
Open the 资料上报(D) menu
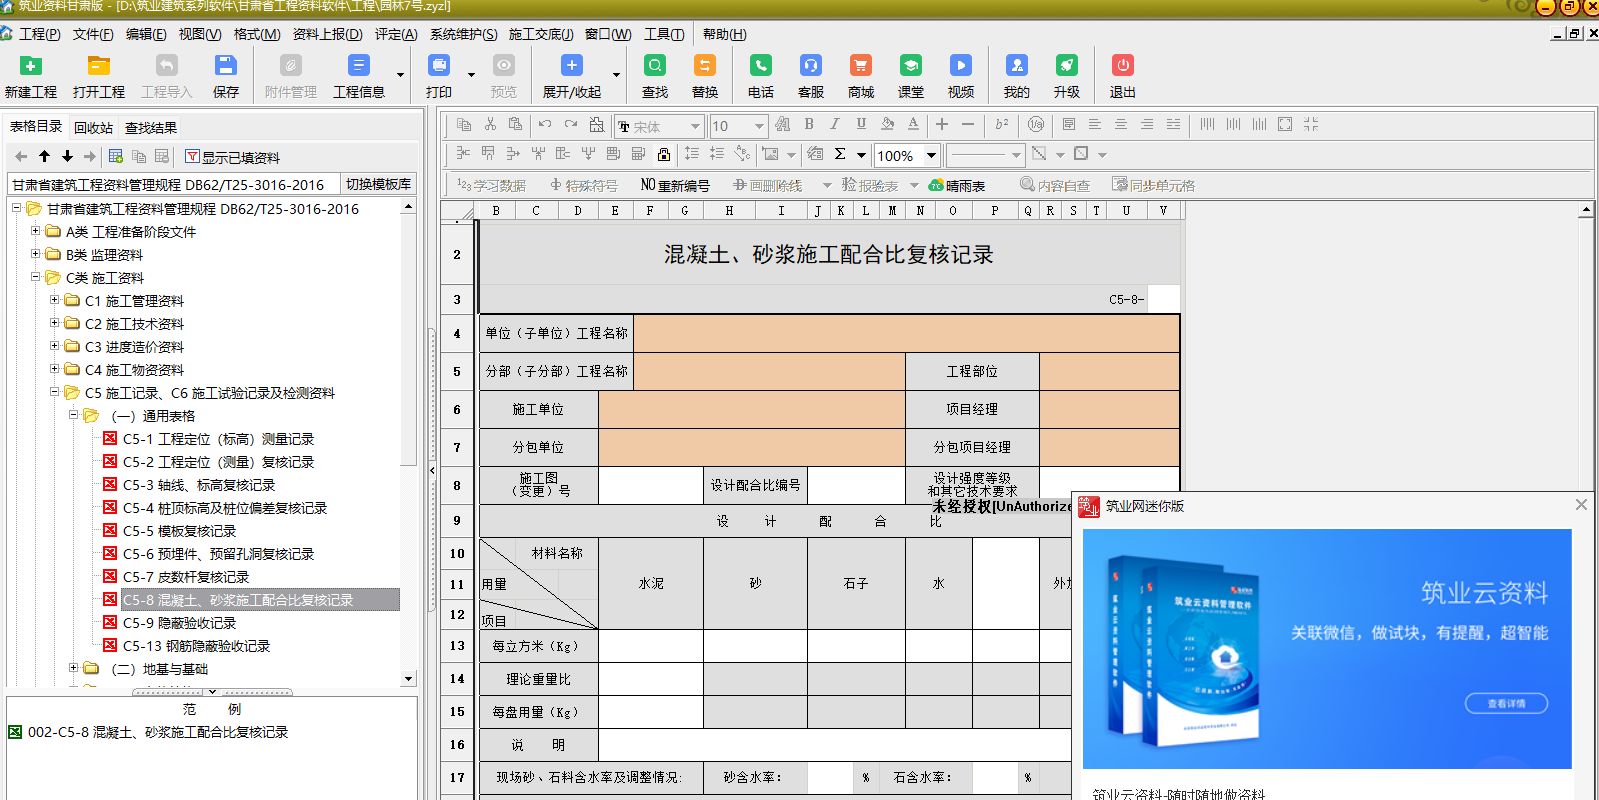[327, 34]
